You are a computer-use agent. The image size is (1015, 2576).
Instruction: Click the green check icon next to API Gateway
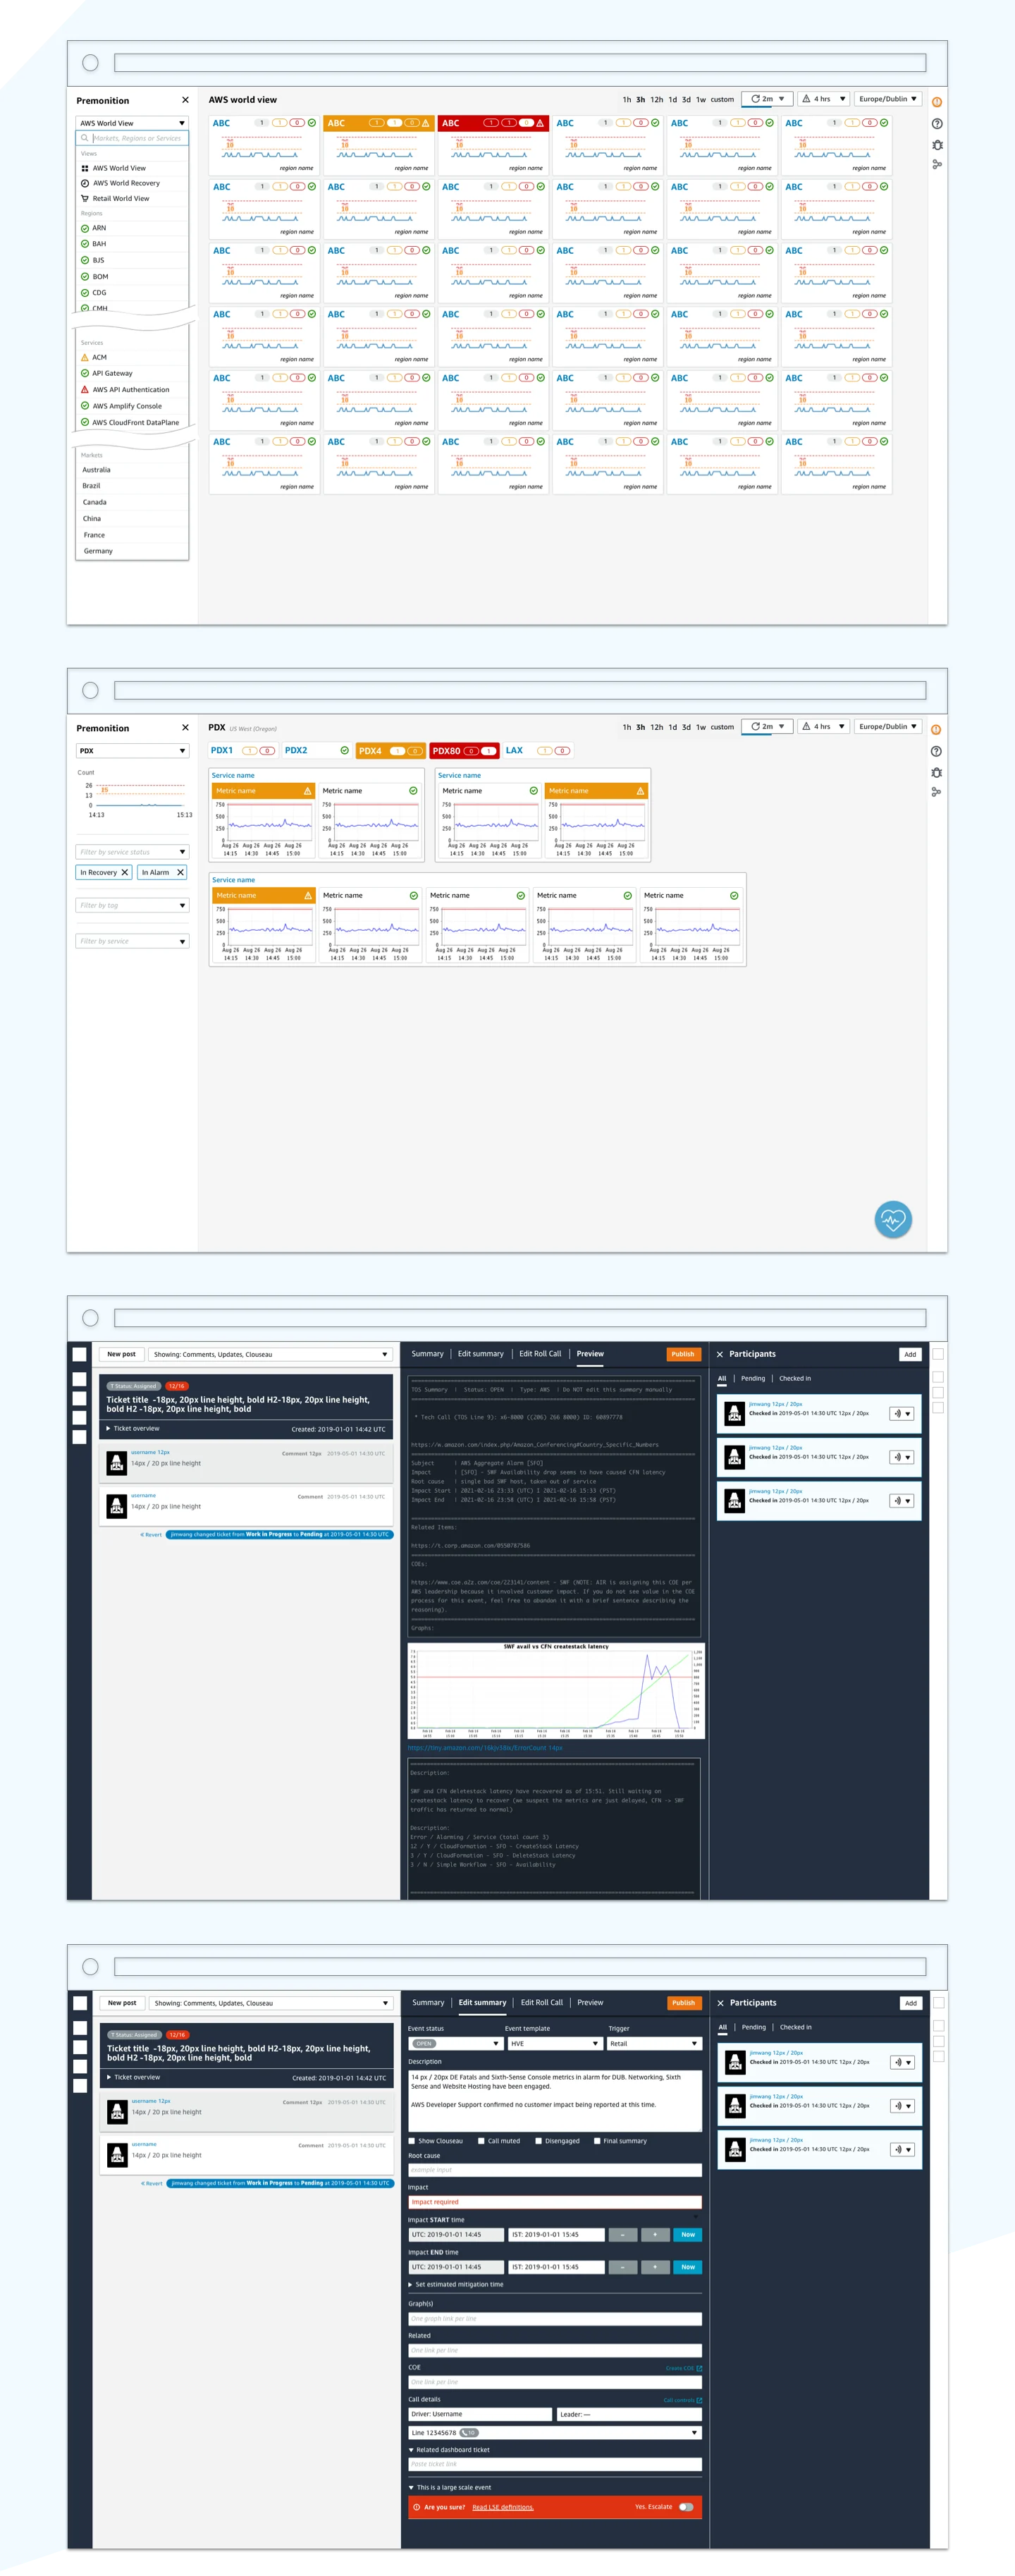tap(85, 373)
